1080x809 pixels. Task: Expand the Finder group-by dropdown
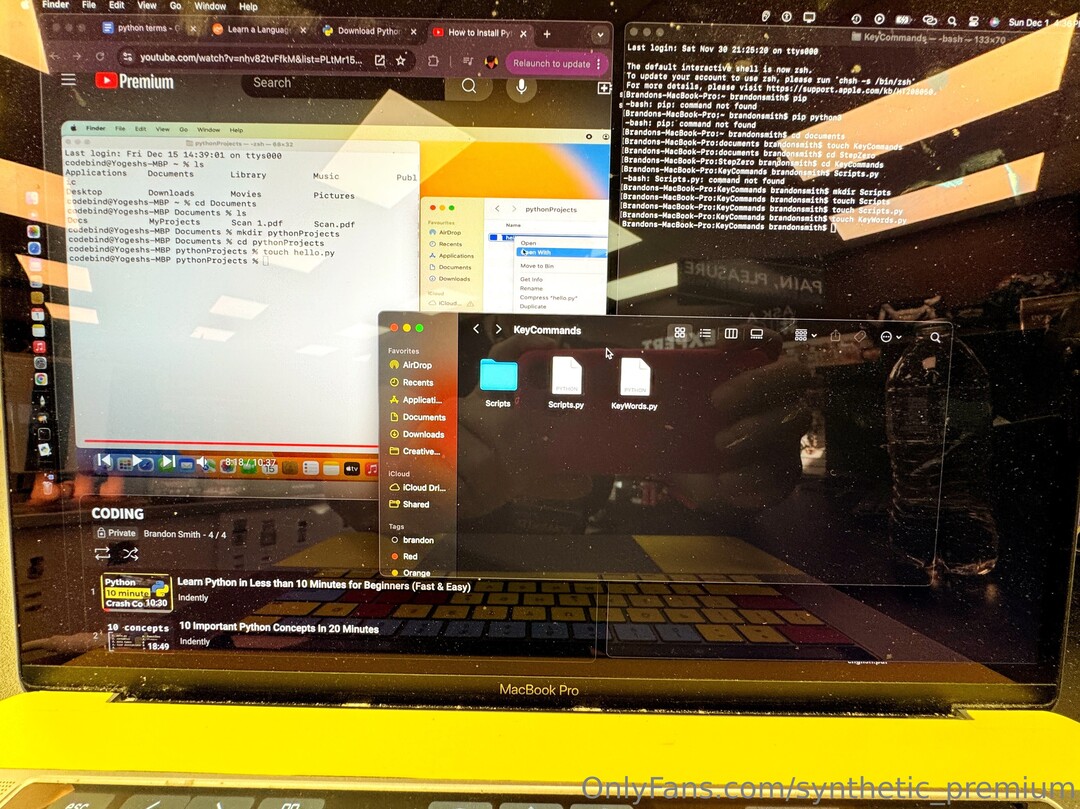tap(805, 335)
